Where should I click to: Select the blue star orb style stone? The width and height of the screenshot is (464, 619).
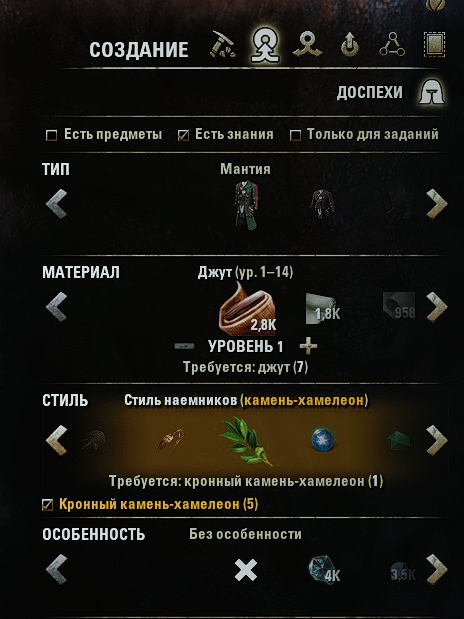coord(323,441)
